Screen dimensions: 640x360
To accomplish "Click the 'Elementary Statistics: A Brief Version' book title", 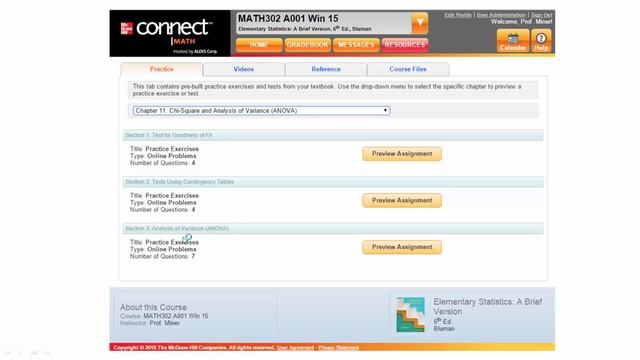I will (x=488, y=307).
